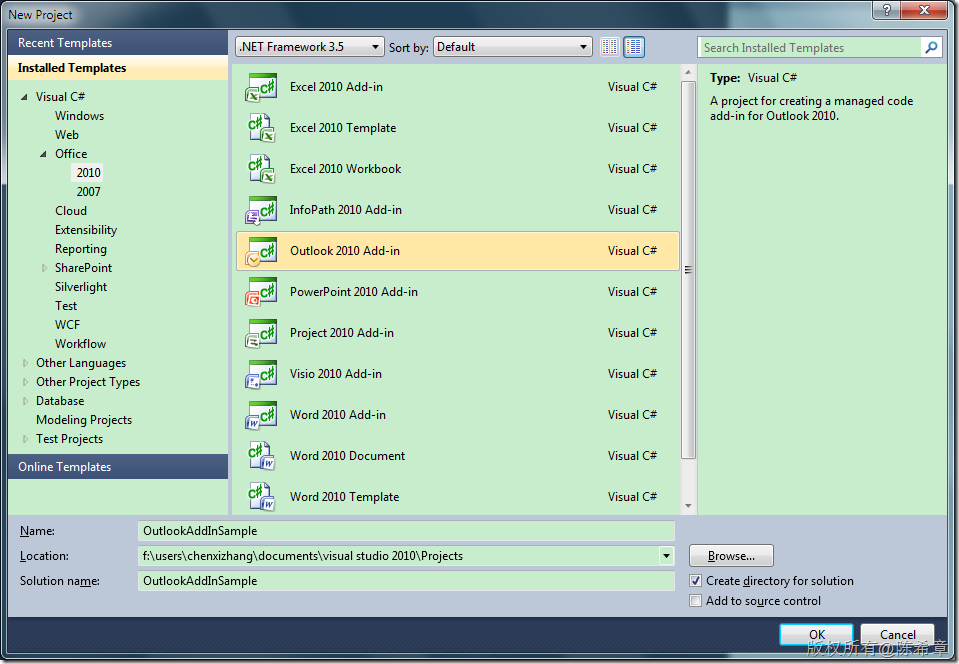This screenshot has width=959, height=664.
Task: Click the Word 2010 Add-in icon
Action: point(261,415)
